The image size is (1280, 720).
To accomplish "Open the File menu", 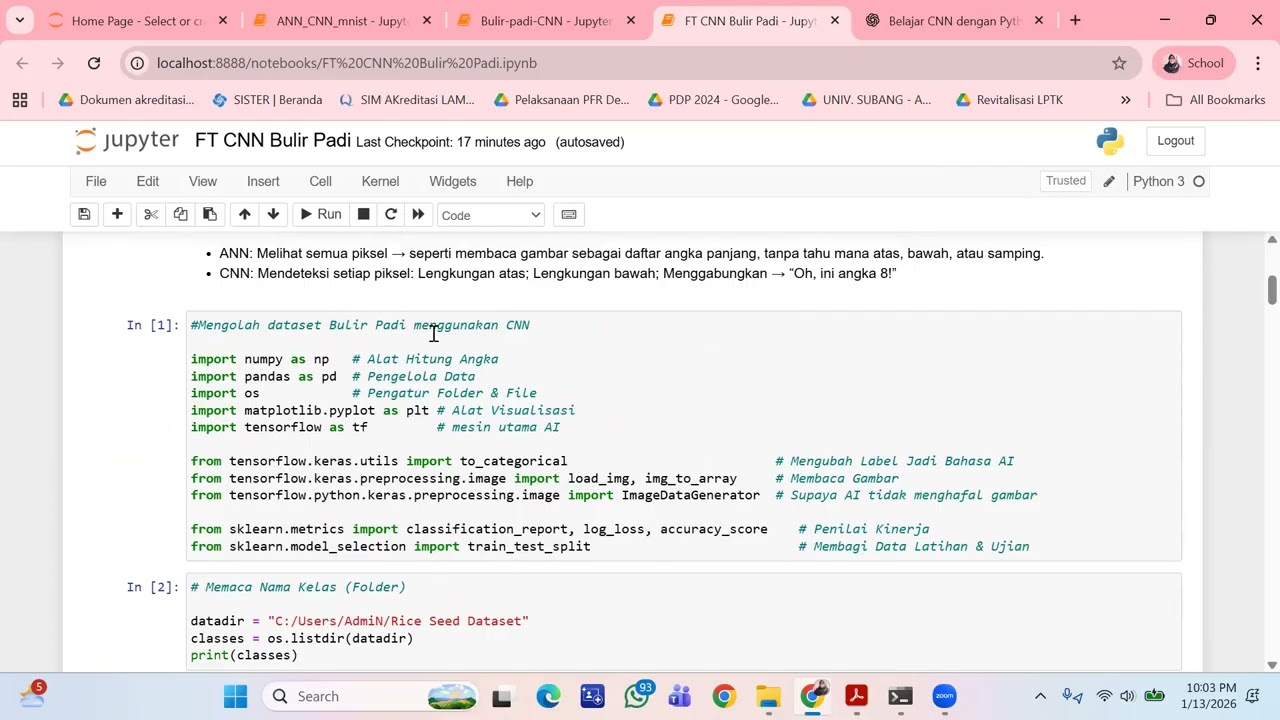I will (x=96, y=181).
